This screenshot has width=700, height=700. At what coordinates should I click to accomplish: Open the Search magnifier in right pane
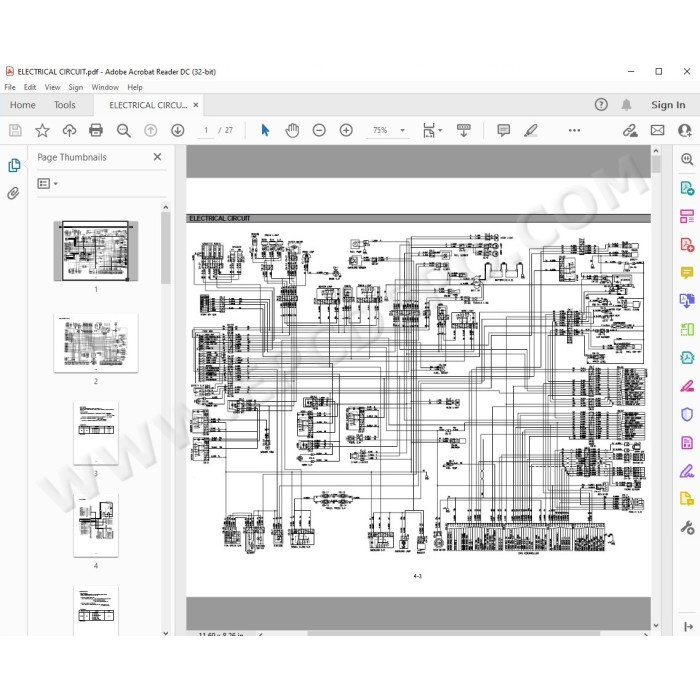click(687, 159)
